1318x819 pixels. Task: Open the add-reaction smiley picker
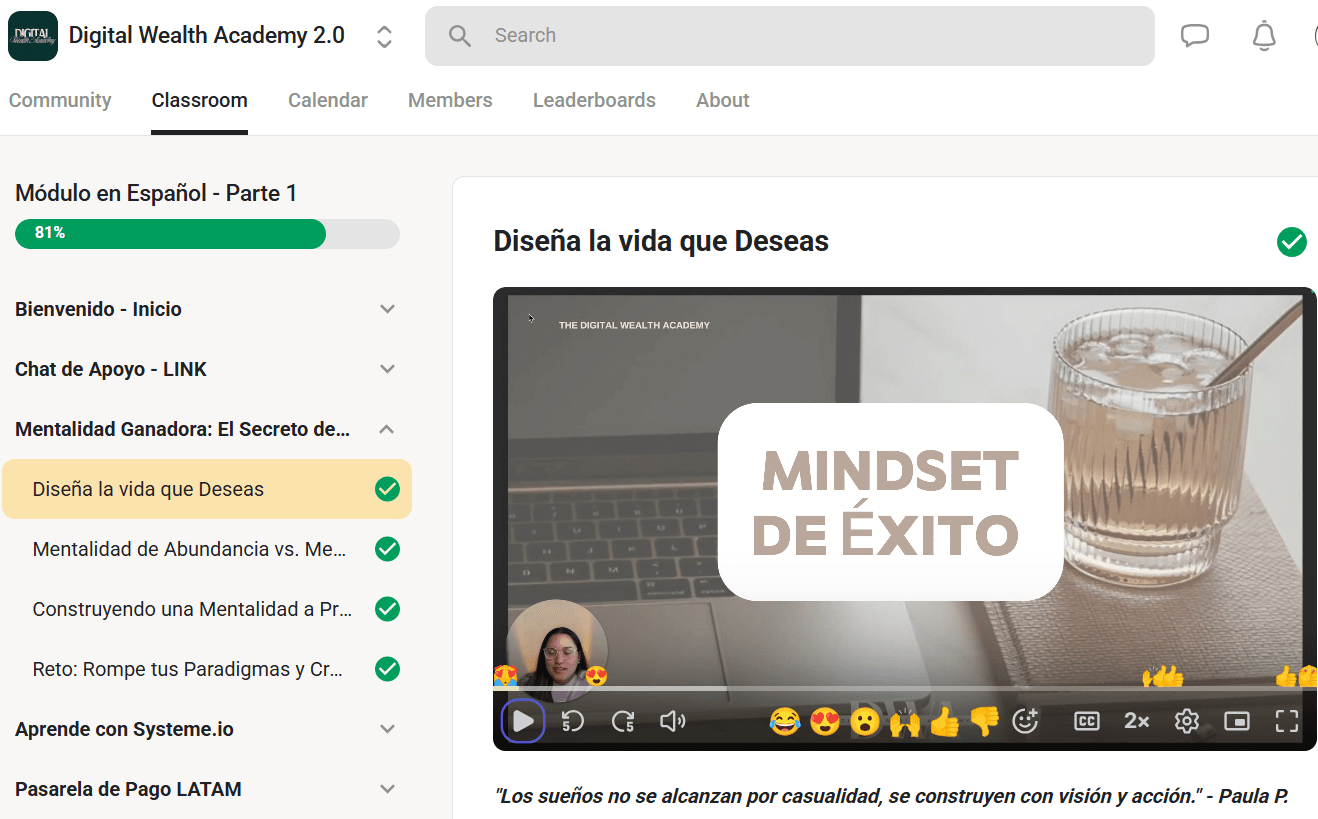pos(1026,721)
